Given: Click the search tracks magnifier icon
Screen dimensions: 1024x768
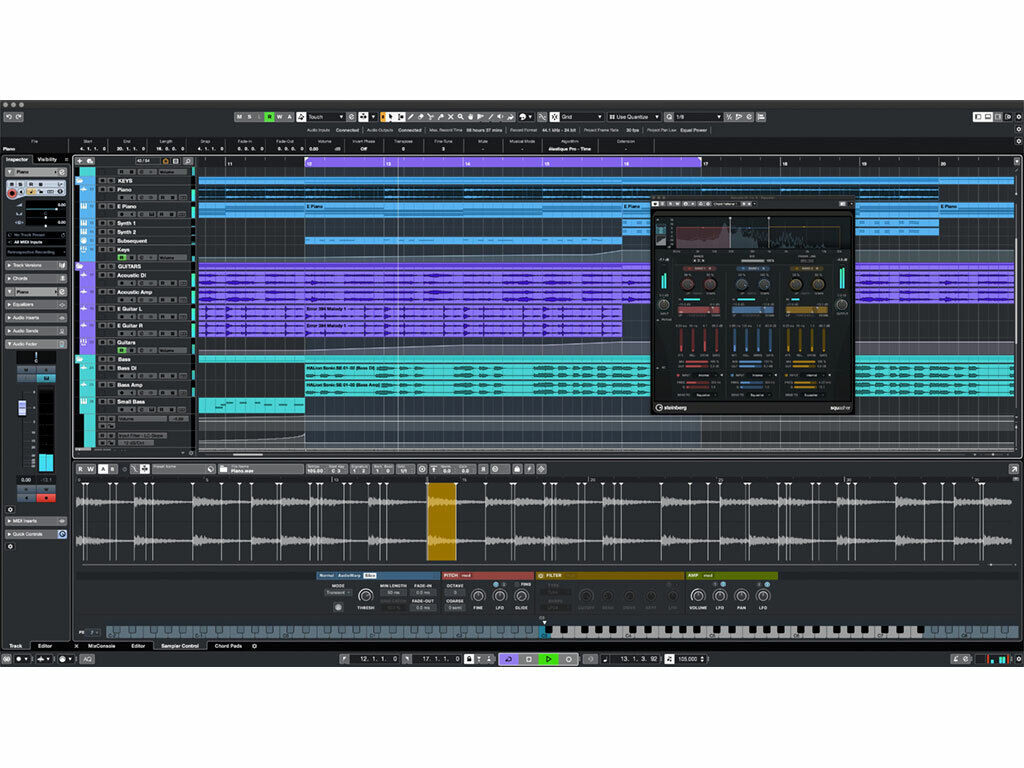Looking at the screenshot, I should coord(188,160).
